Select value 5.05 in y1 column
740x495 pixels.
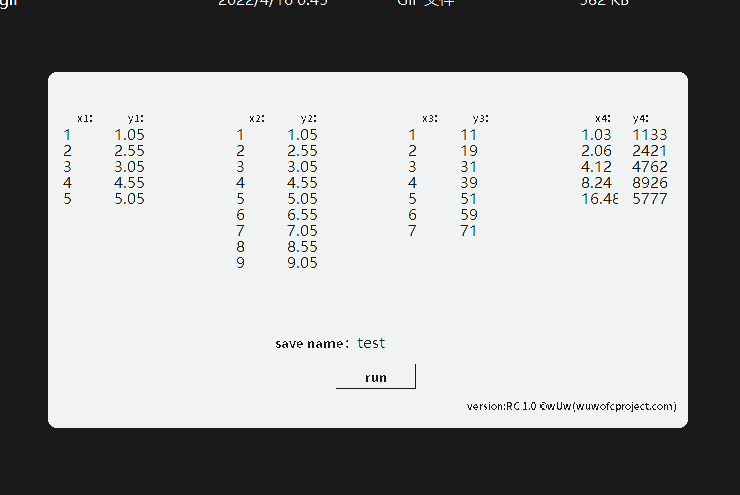(129, 199)
